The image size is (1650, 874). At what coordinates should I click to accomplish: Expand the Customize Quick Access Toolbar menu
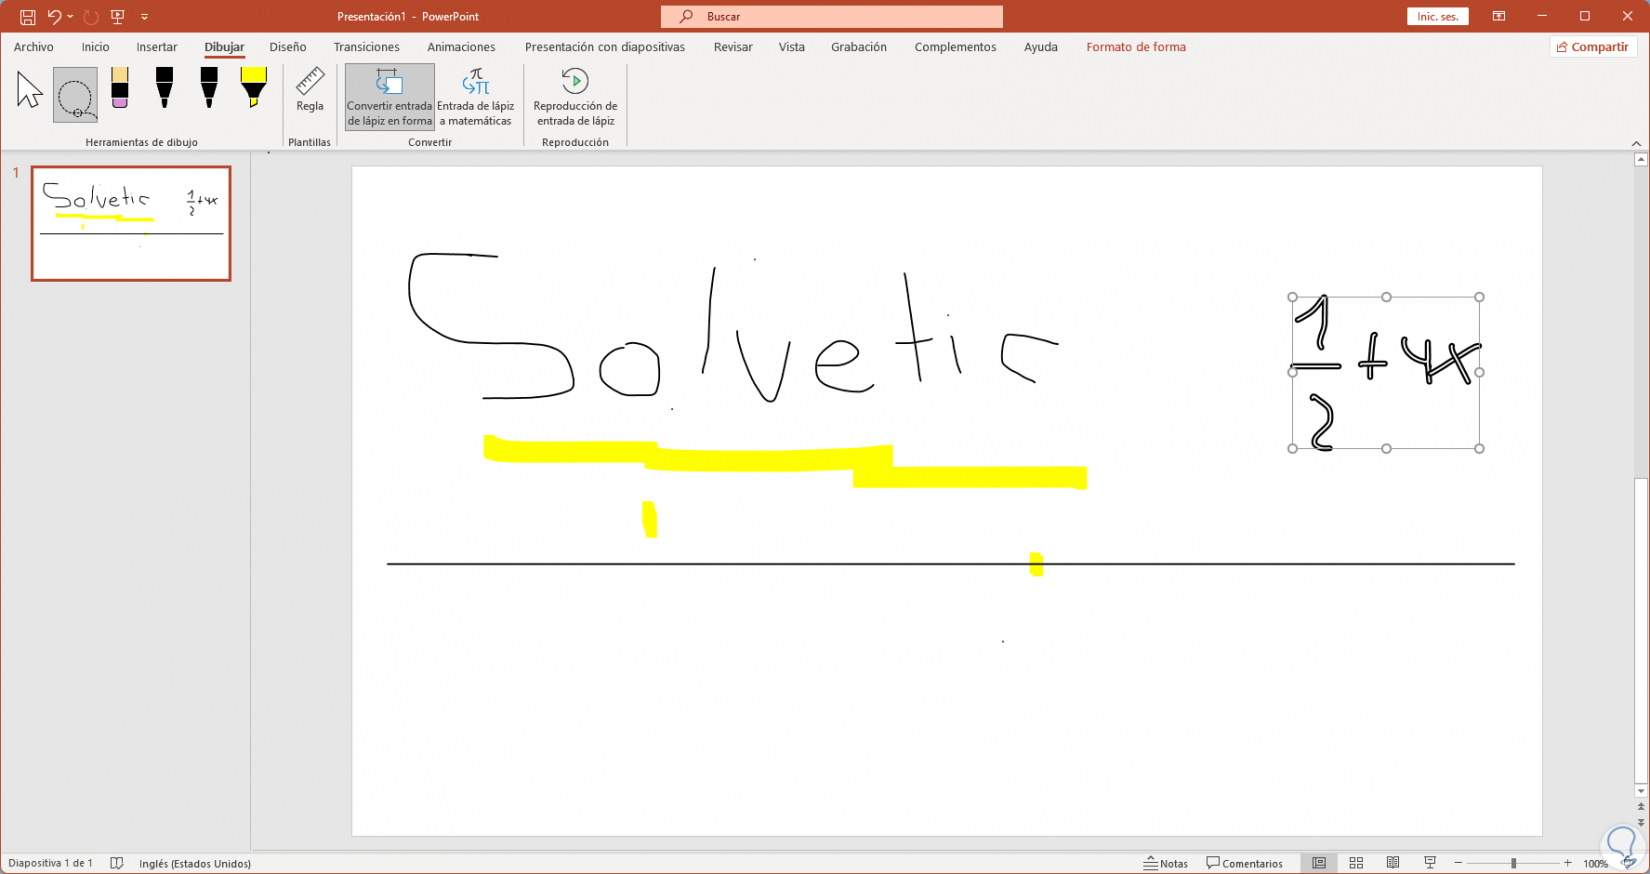tap(145, 17)
